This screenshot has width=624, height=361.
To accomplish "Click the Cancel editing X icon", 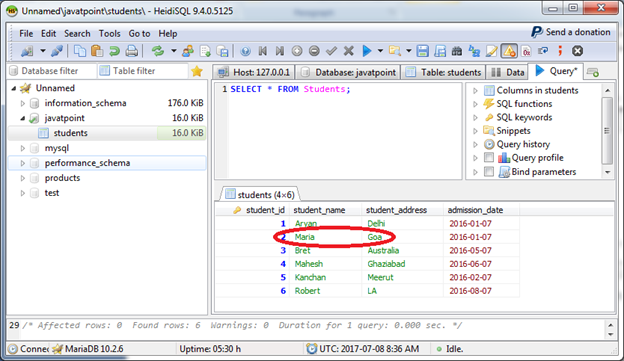I will (349, 51).
